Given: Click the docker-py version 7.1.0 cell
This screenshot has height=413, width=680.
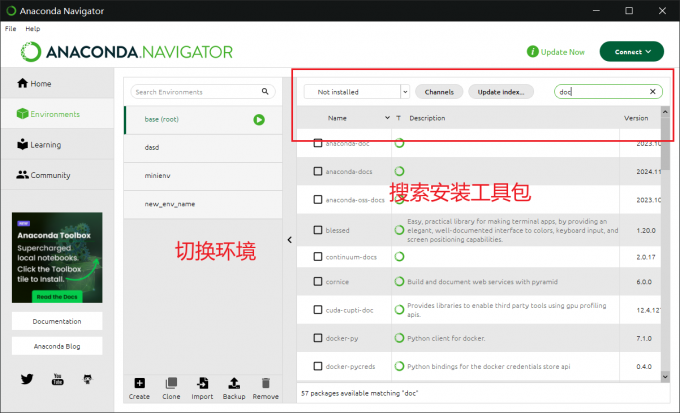Looking at the screenshot, I should tap(644, 338).
